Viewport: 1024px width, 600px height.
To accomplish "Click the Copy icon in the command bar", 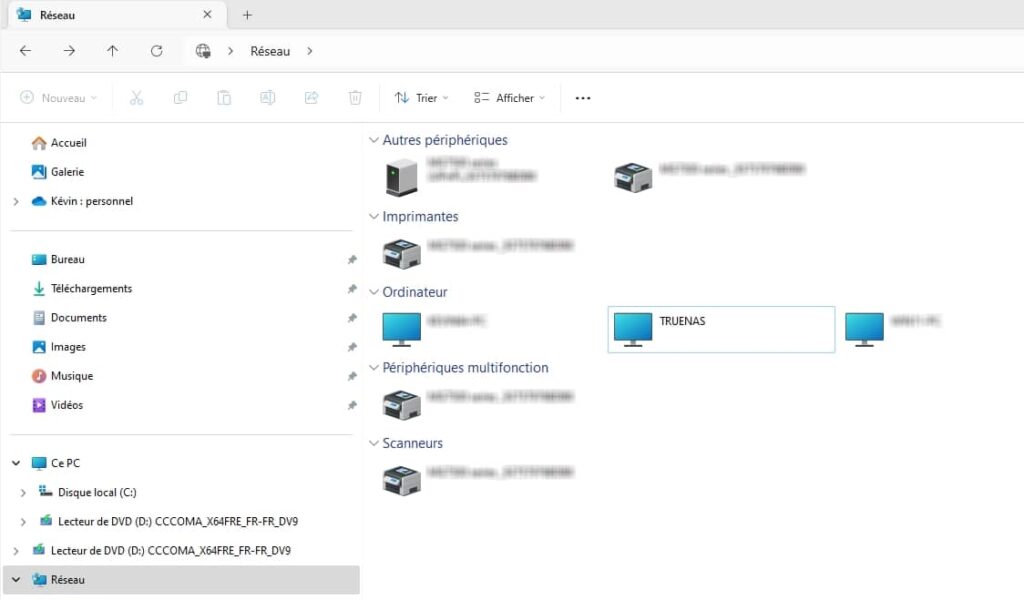I will coord(180,97).
